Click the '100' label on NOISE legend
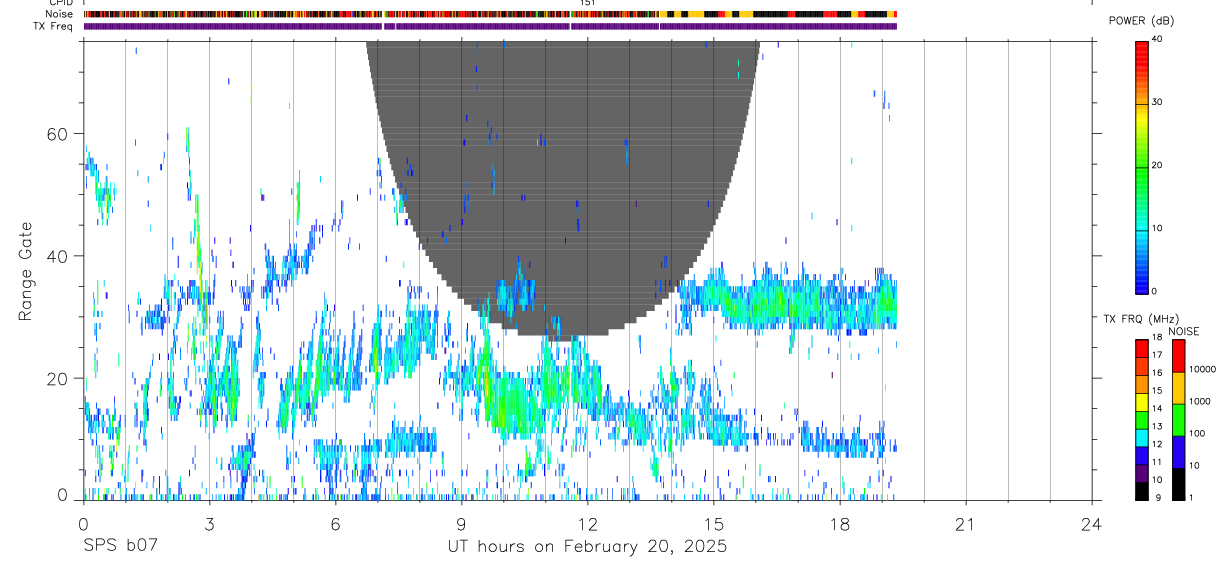 pyautogui.click(x=1197, y=433)
